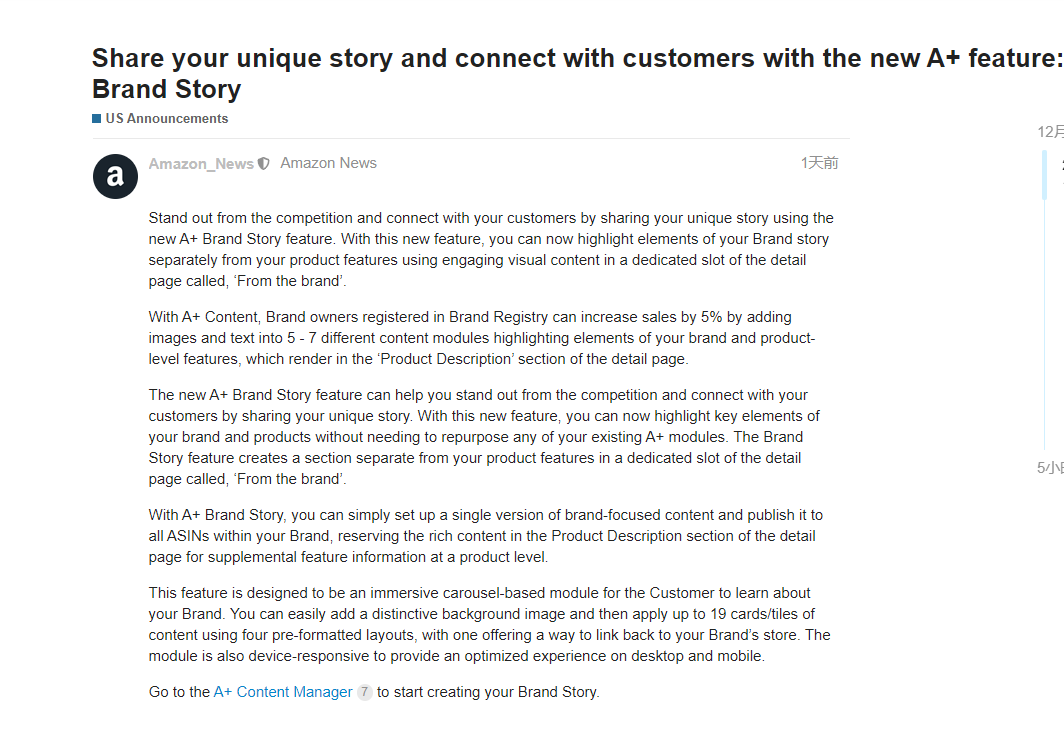Open the US Announcements category
The image size is (1064, 739).
point(166,118)
